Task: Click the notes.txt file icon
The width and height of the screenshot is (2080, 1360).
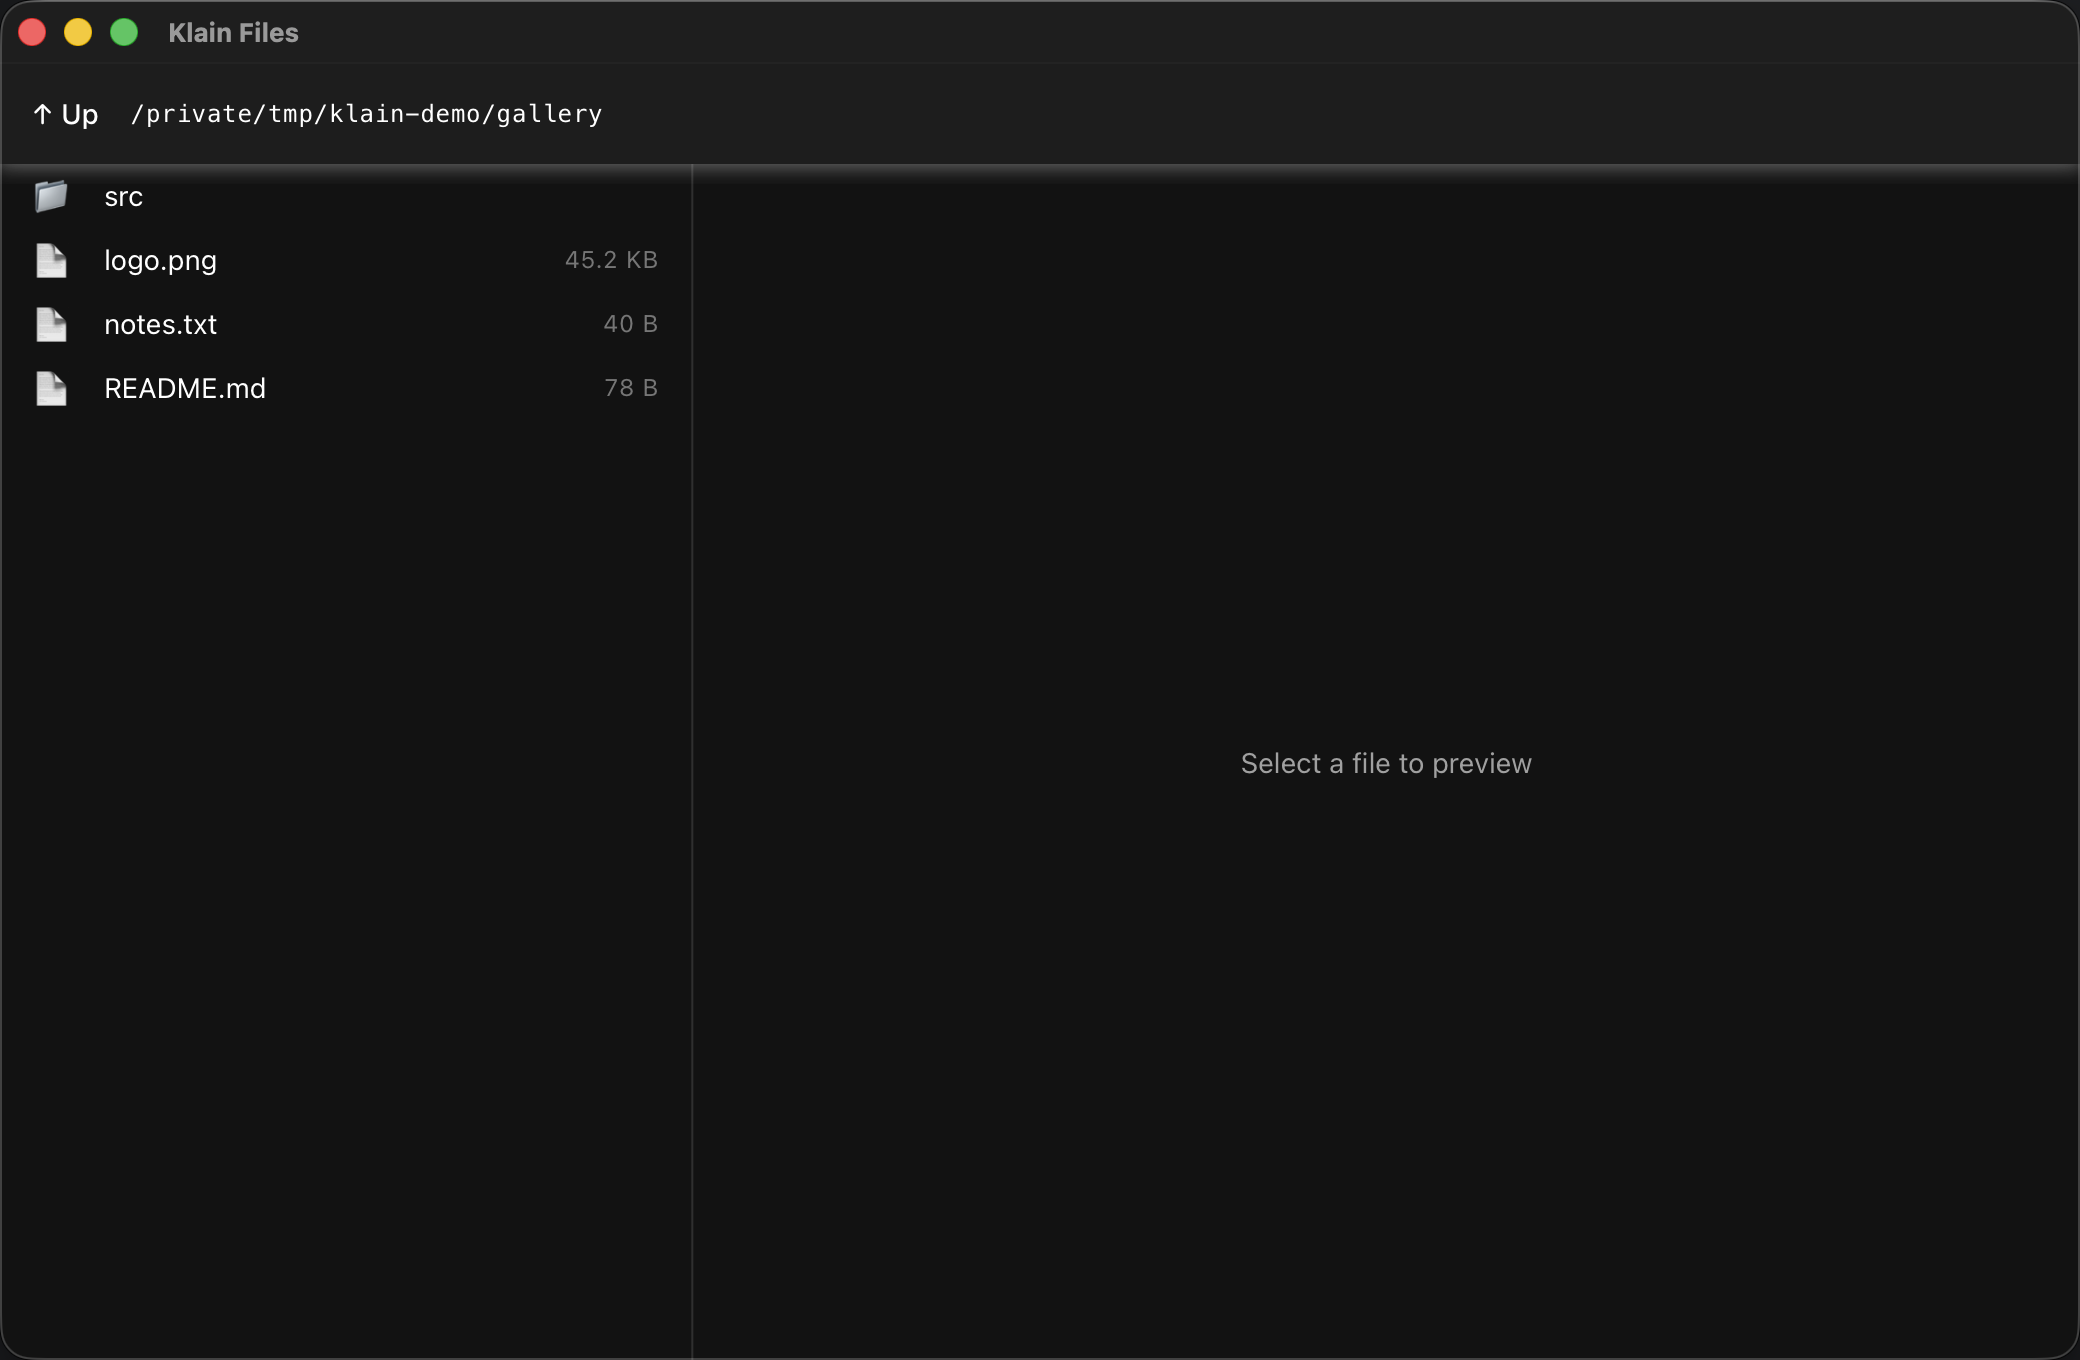Action: tap(51, 324)
